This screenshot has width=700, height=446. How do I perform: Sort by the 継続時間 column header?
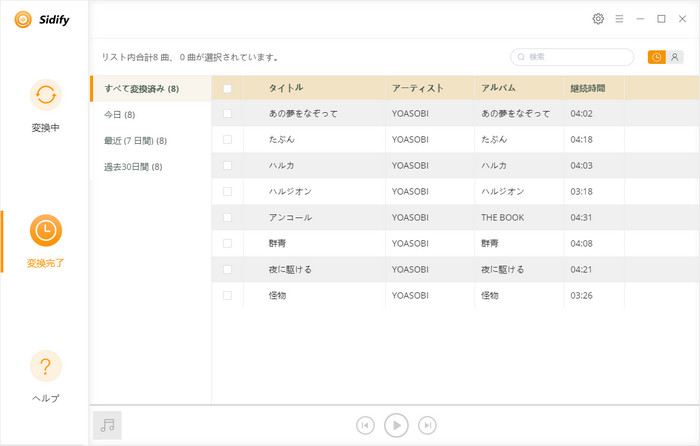pos(588,88)
